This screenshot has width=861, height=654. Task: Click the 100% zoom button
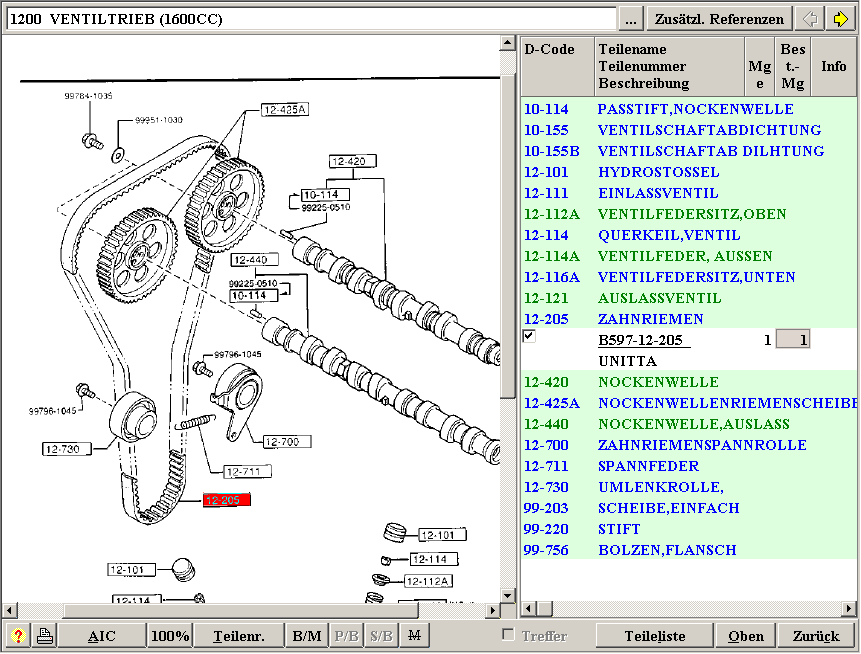tap(171, 636)
